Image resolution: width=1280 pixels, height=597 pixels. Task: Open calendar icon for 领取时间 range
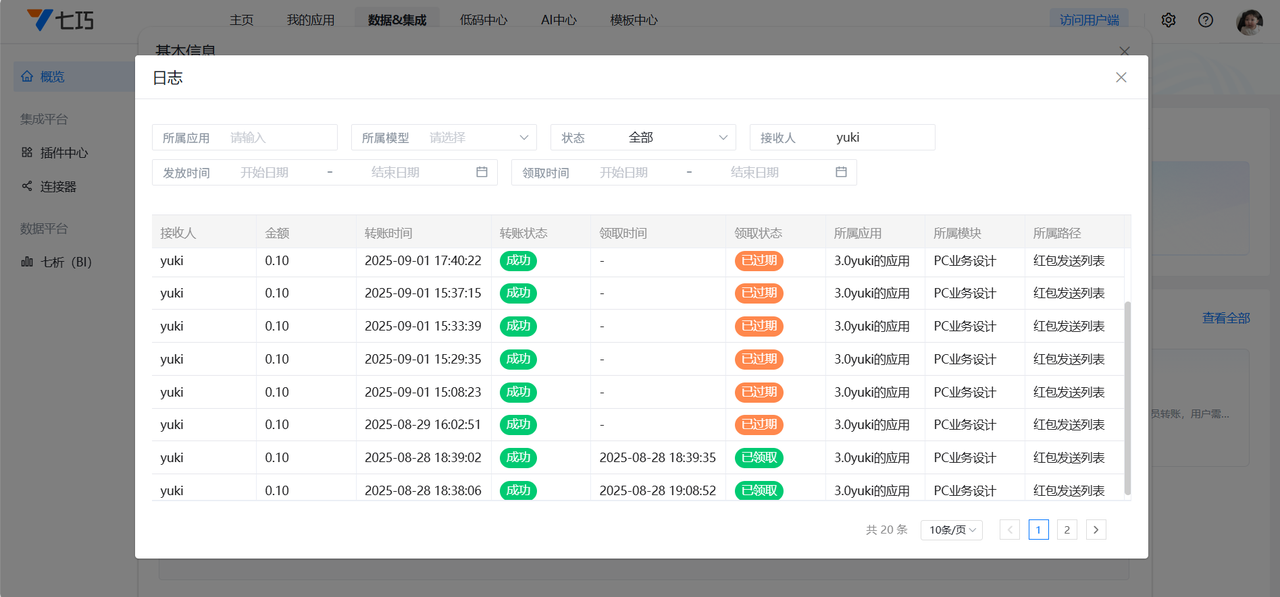tap(841, 172)
